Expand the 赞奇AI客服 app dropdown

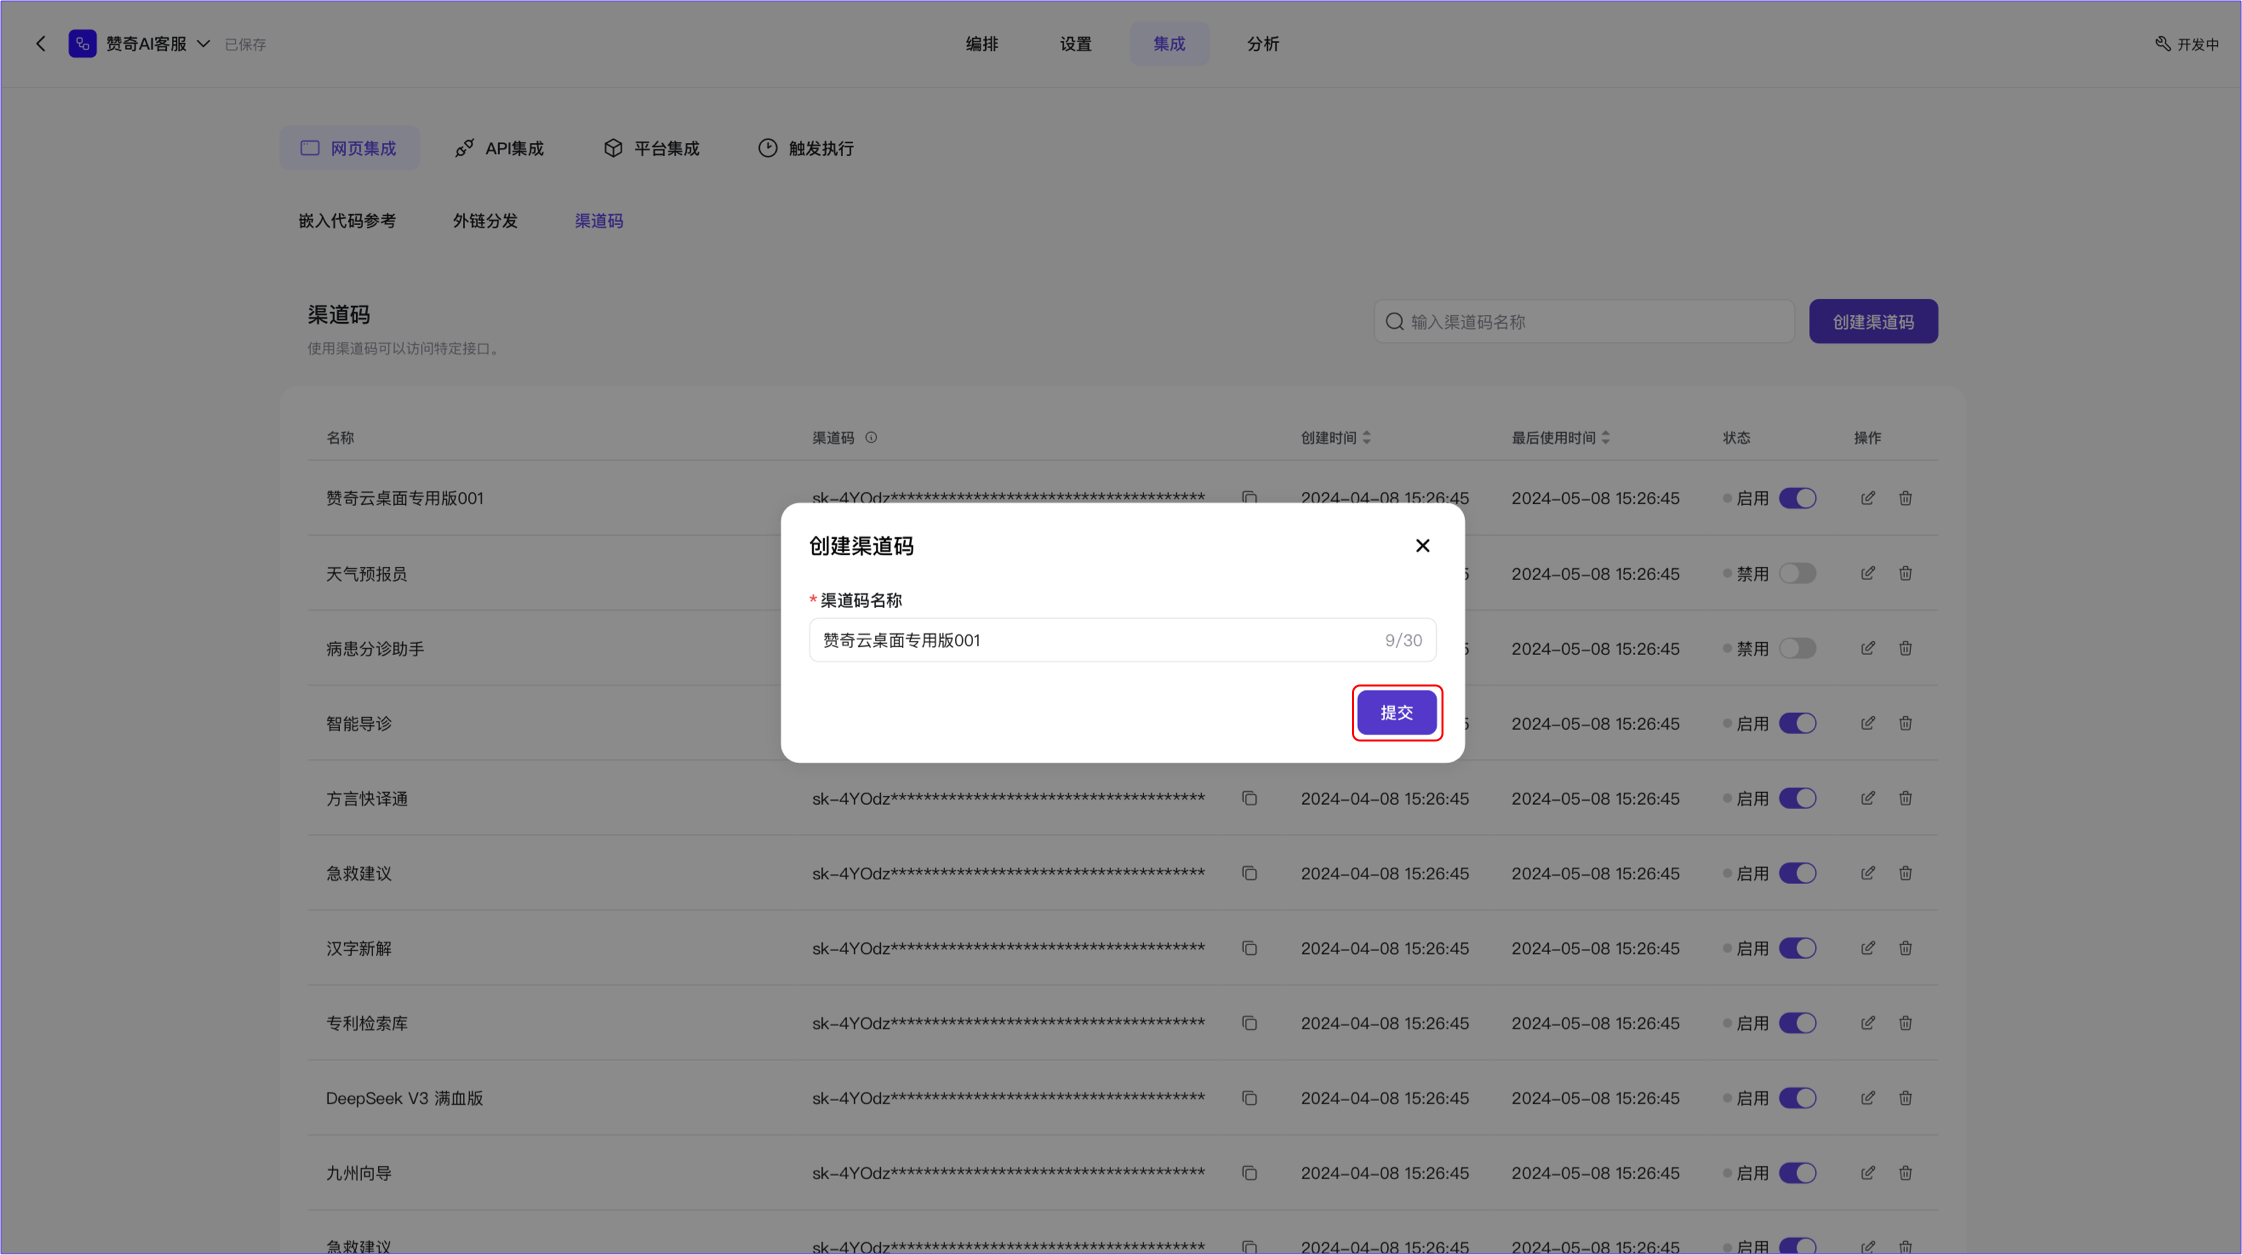203,44
